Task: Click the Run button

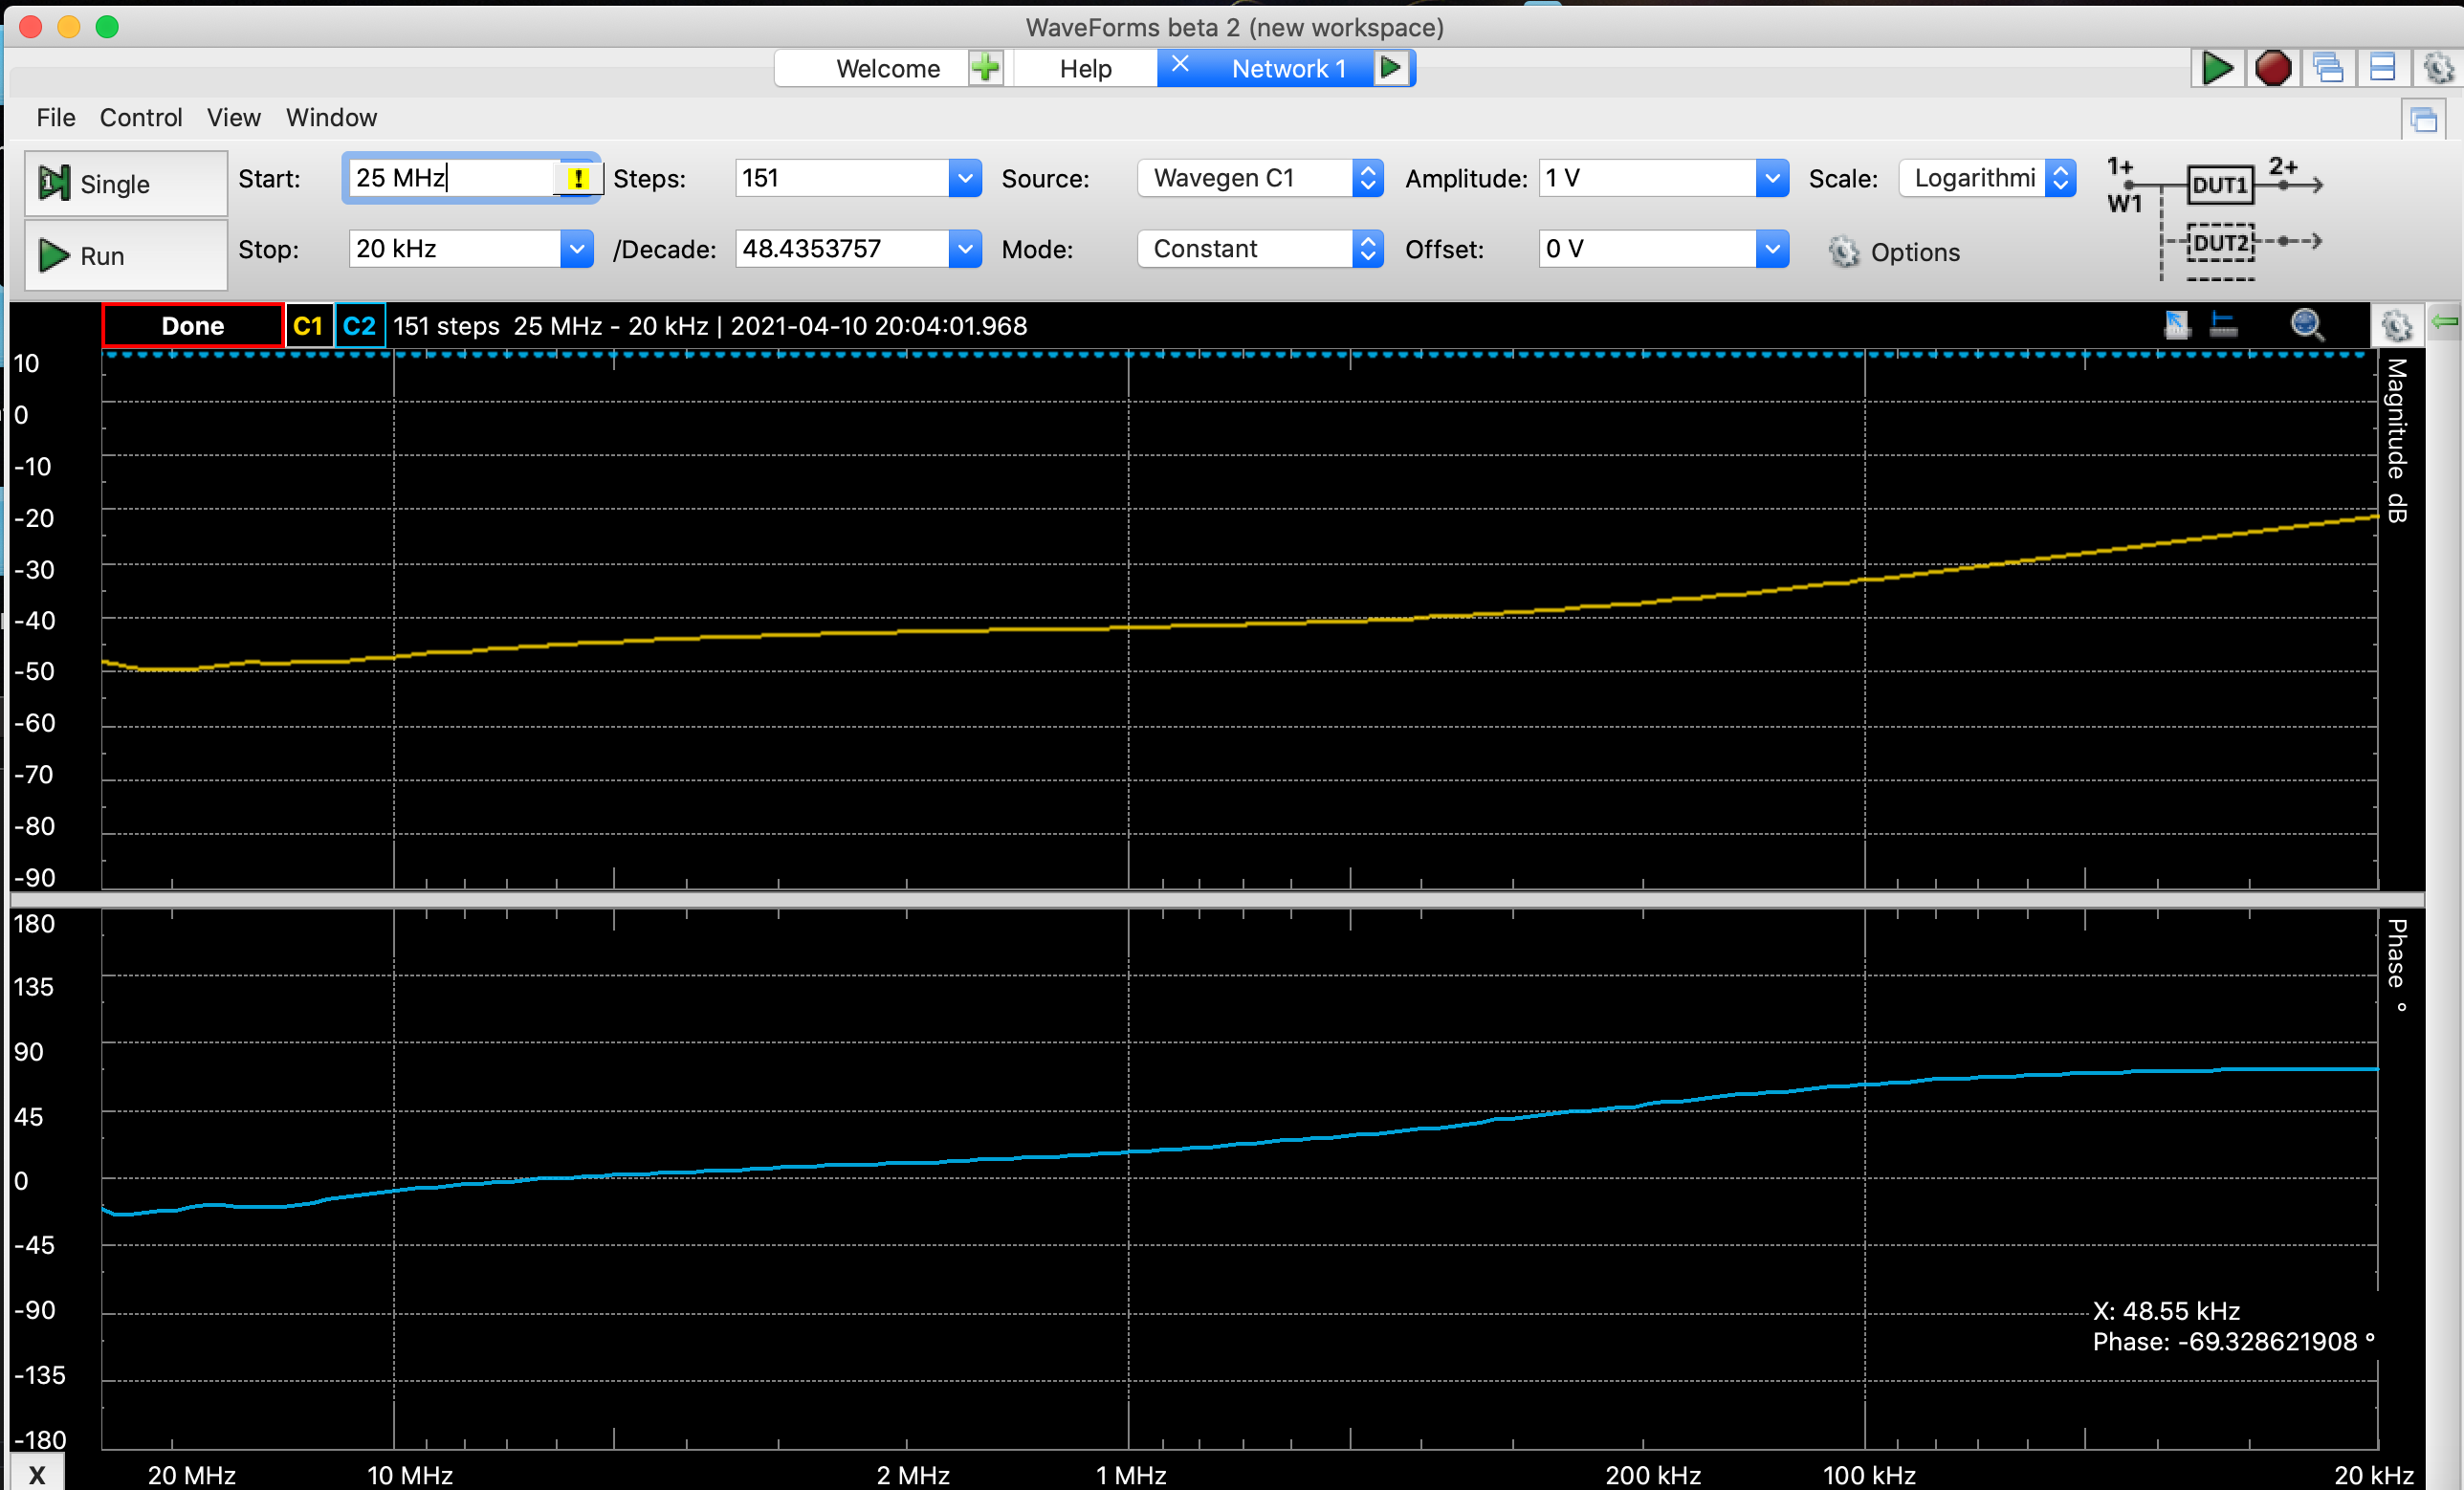Action: (x=126, y=256)
